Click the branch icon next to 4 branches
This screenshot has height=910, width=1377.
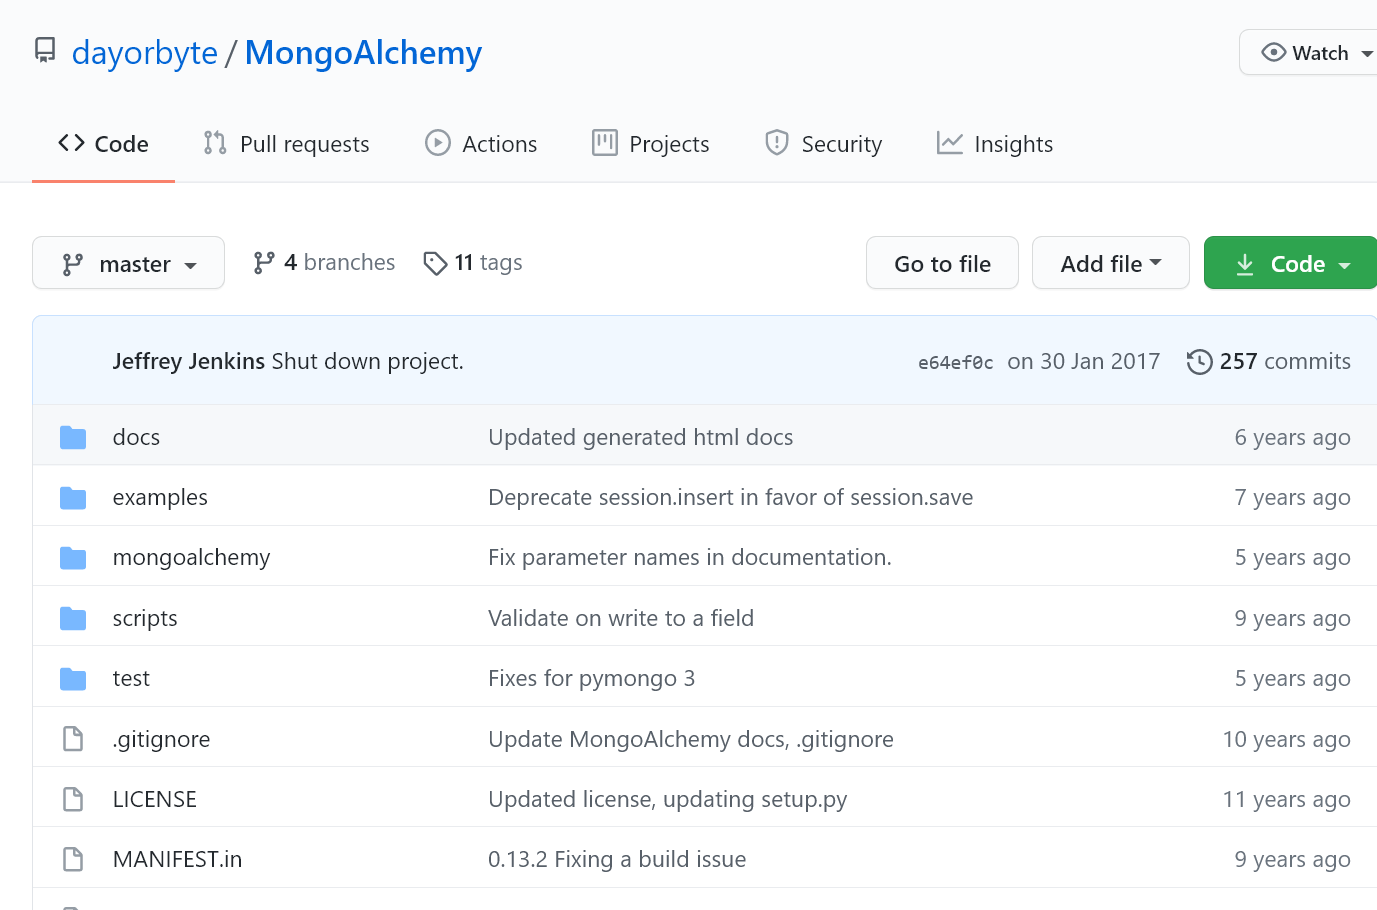[264, 263]
